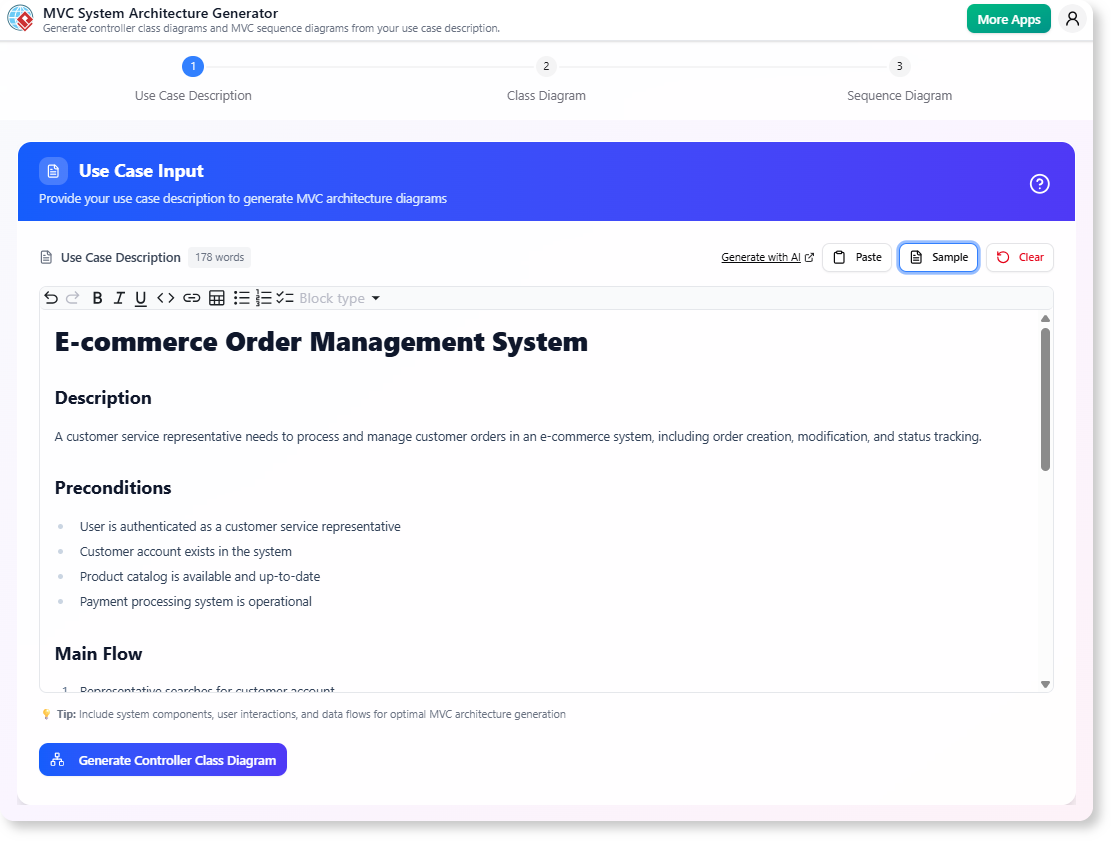Open the help icon on the blue banner

(1039, 184)
